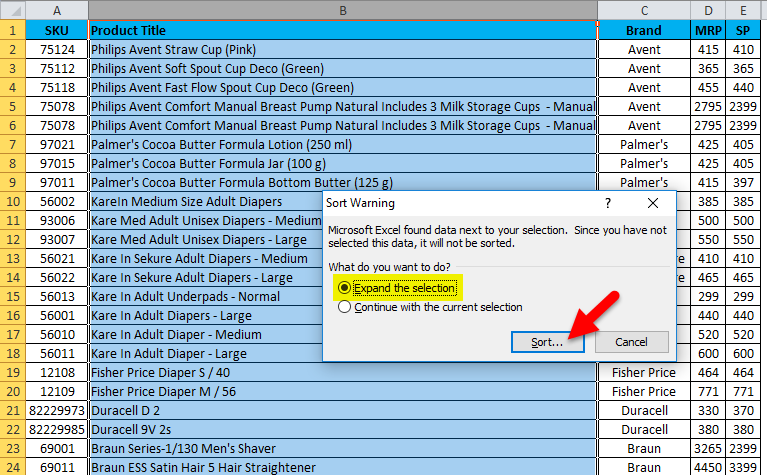Click Duracell 9V 2s product cell

(x=342, y=430)
